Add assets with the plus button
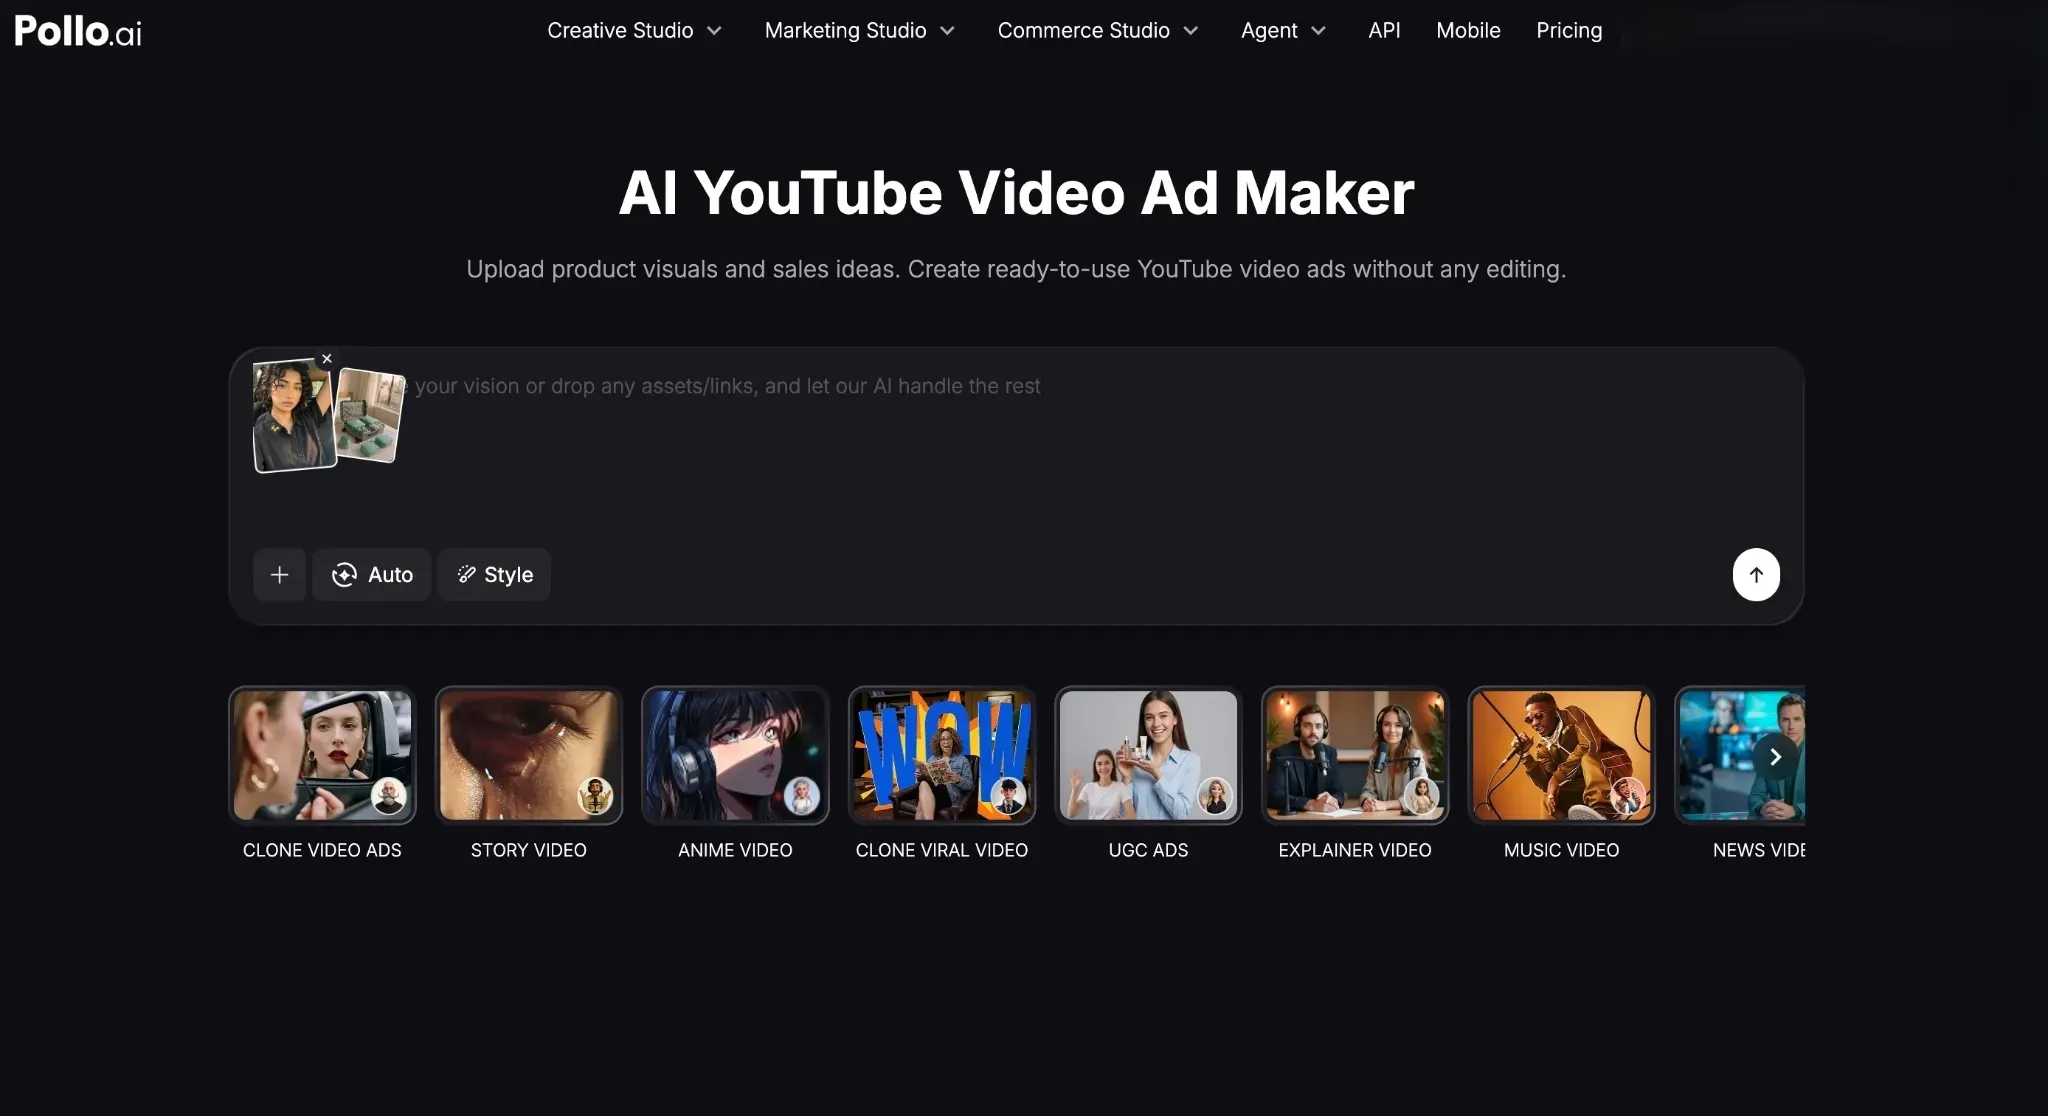Viewport: 2048px width, 1116px height. (279, 575)
